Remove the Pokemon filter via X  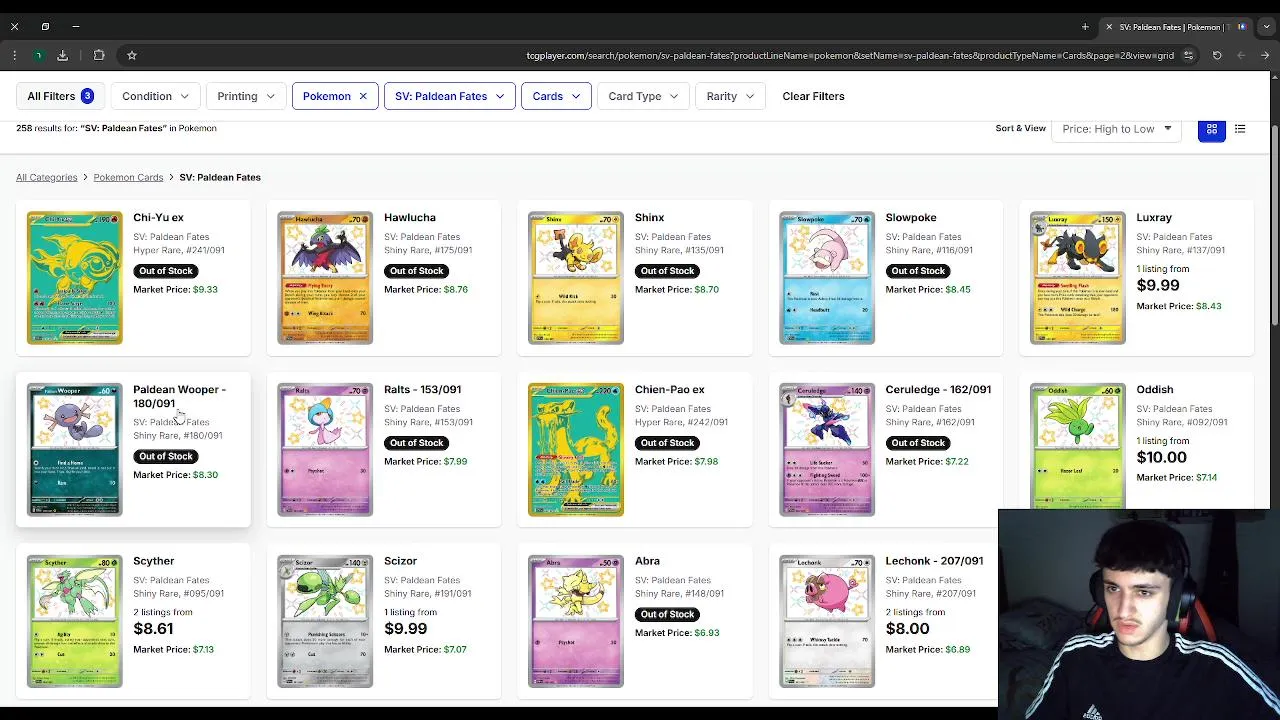363,96
